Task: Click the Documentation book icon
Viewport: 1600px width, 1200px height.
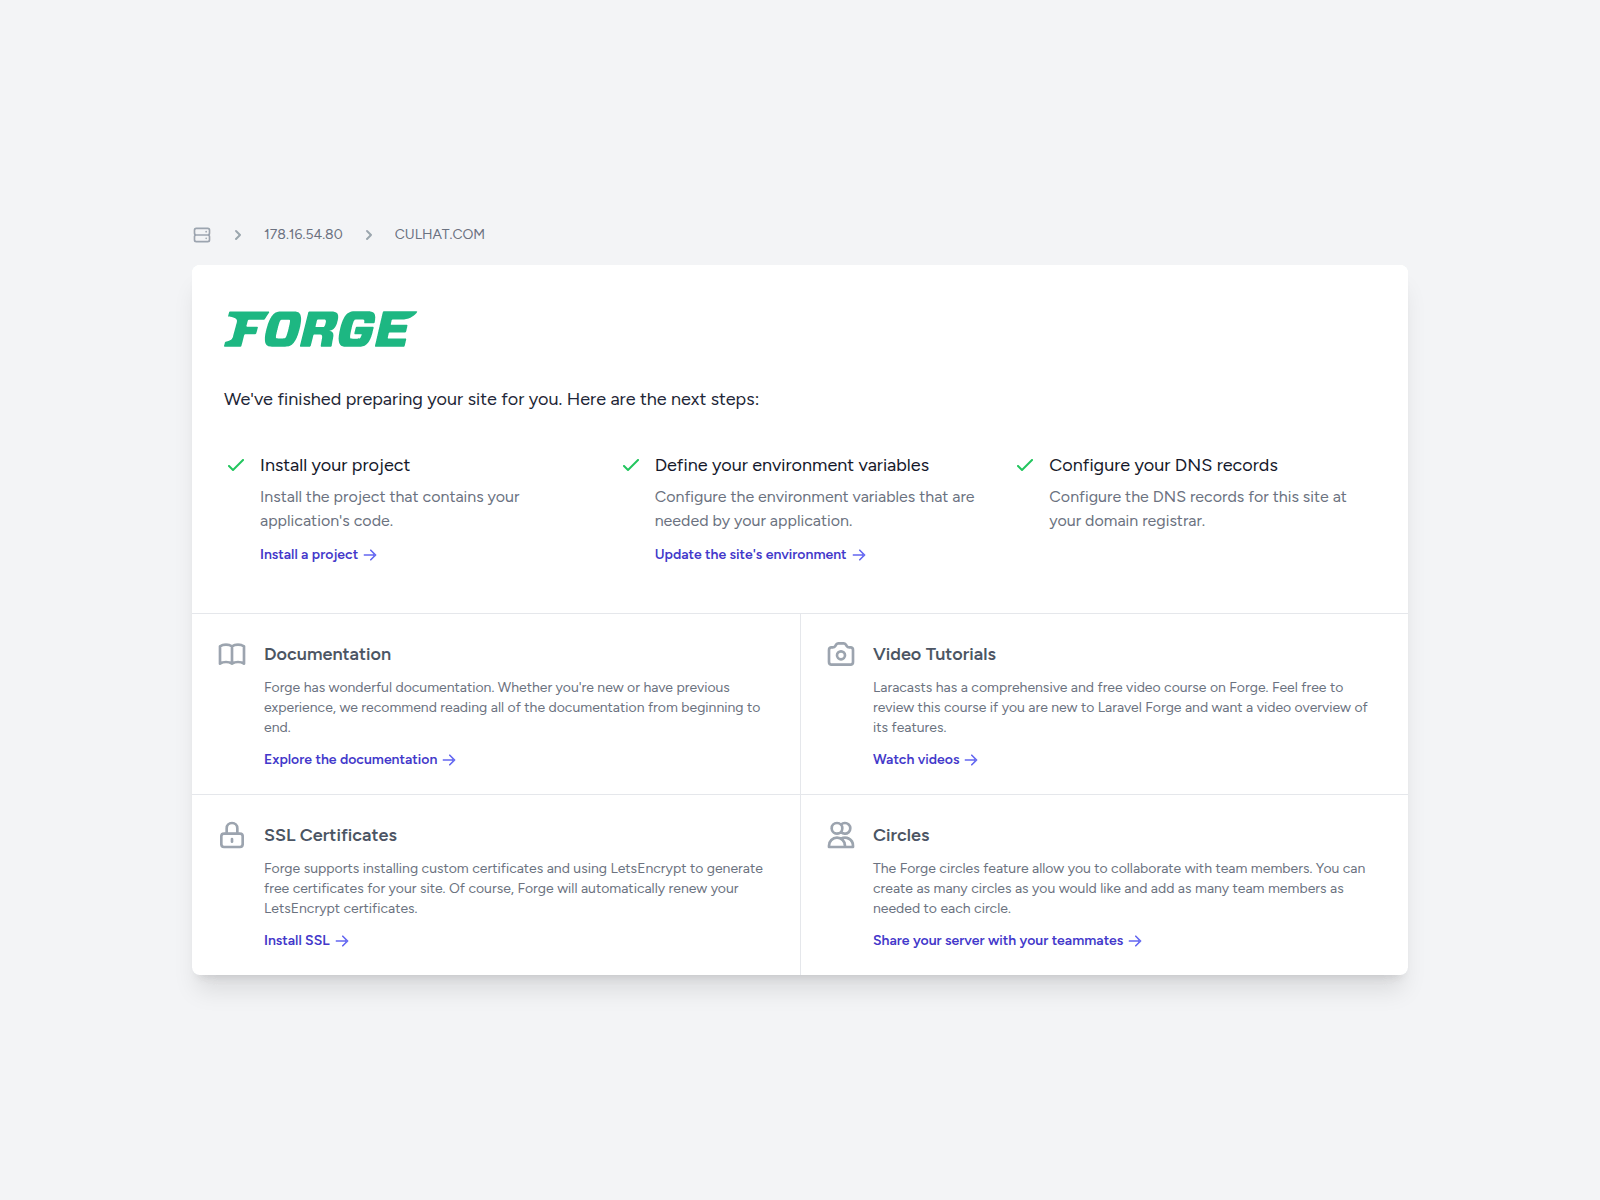Action: click(232, 654)
